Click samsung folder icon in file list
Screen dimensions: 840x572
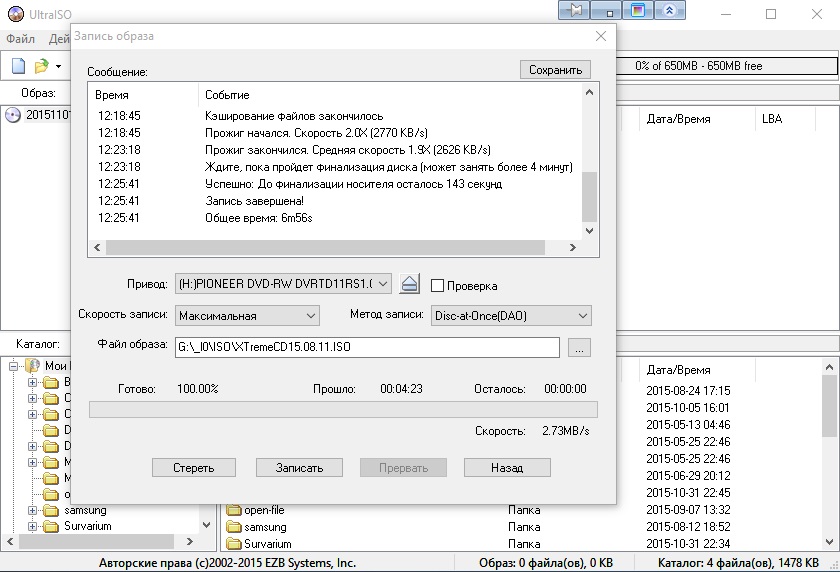234,527
